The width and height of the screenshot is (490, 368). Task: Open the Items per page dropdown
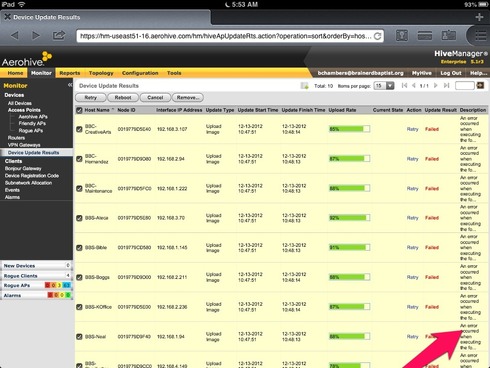[384, 86]
